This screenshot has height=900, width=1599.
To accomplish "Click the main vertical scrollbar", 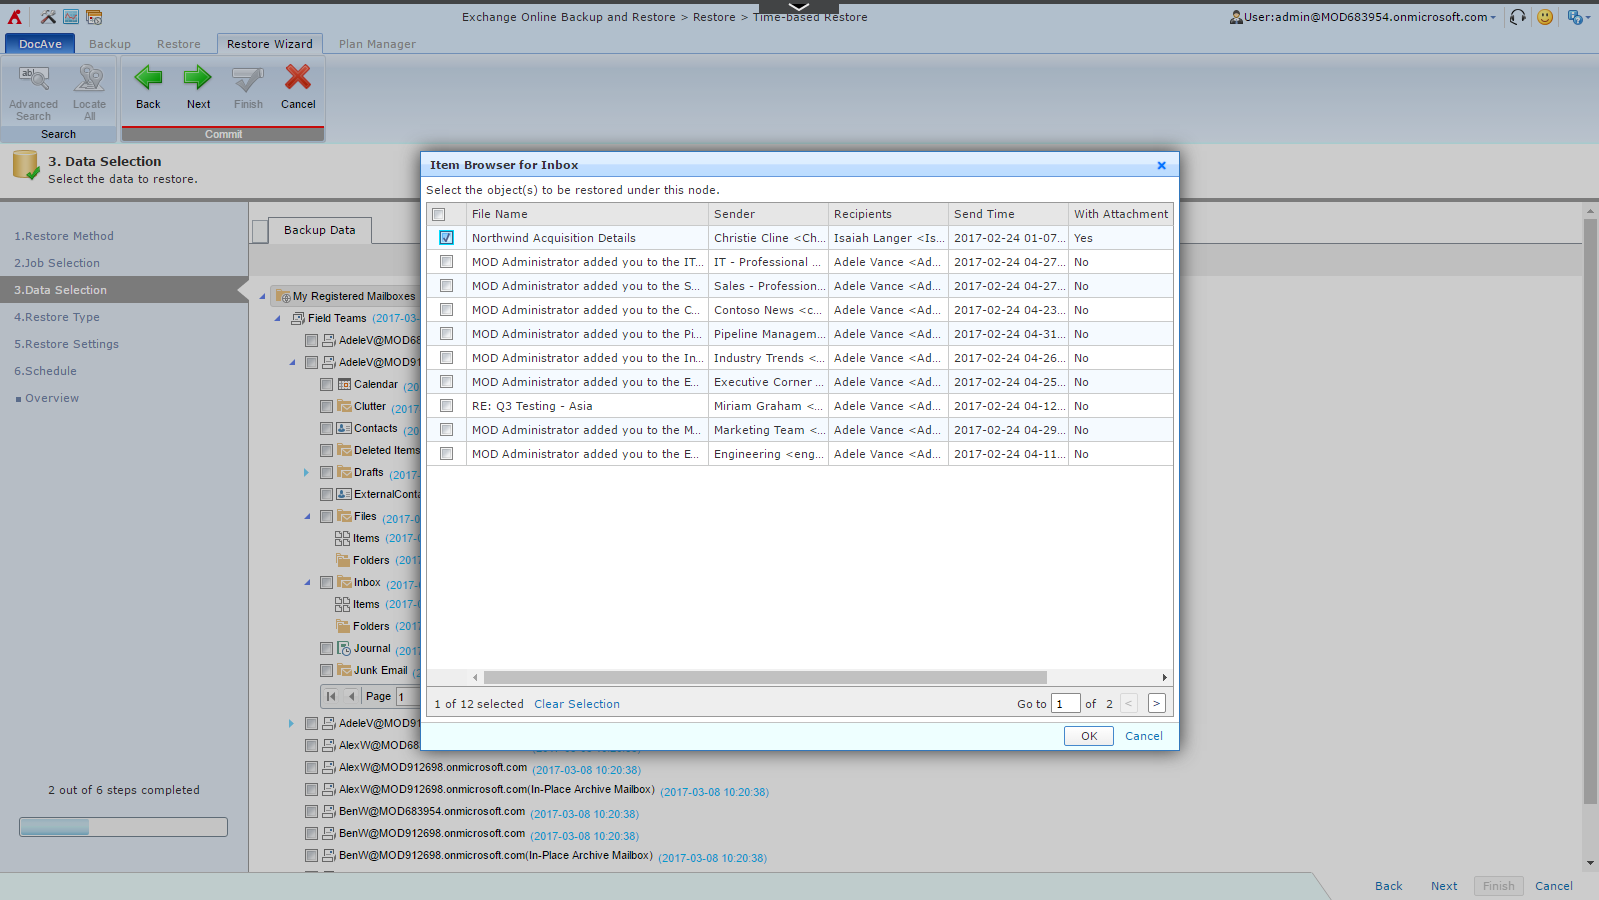I will pyautogui.click(x=1590, y=510).
